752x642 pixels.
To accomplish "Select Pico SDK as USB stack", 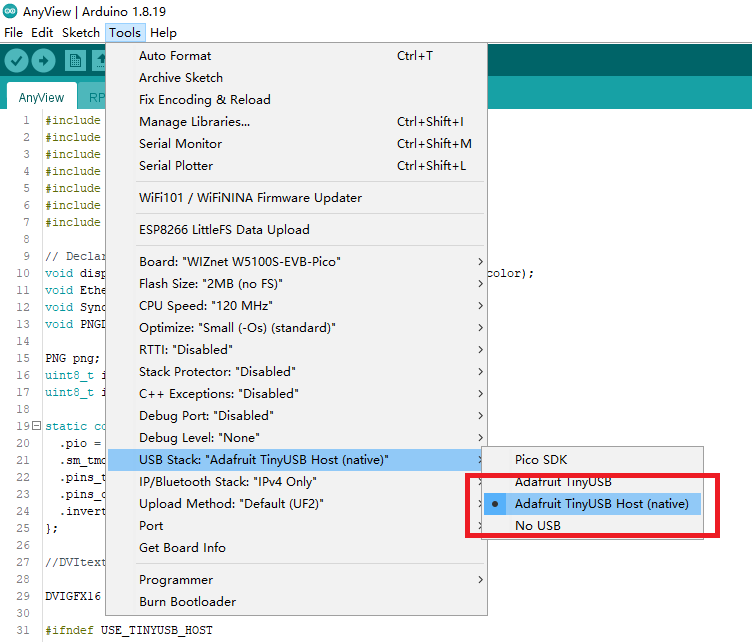I will coord(592,460).
